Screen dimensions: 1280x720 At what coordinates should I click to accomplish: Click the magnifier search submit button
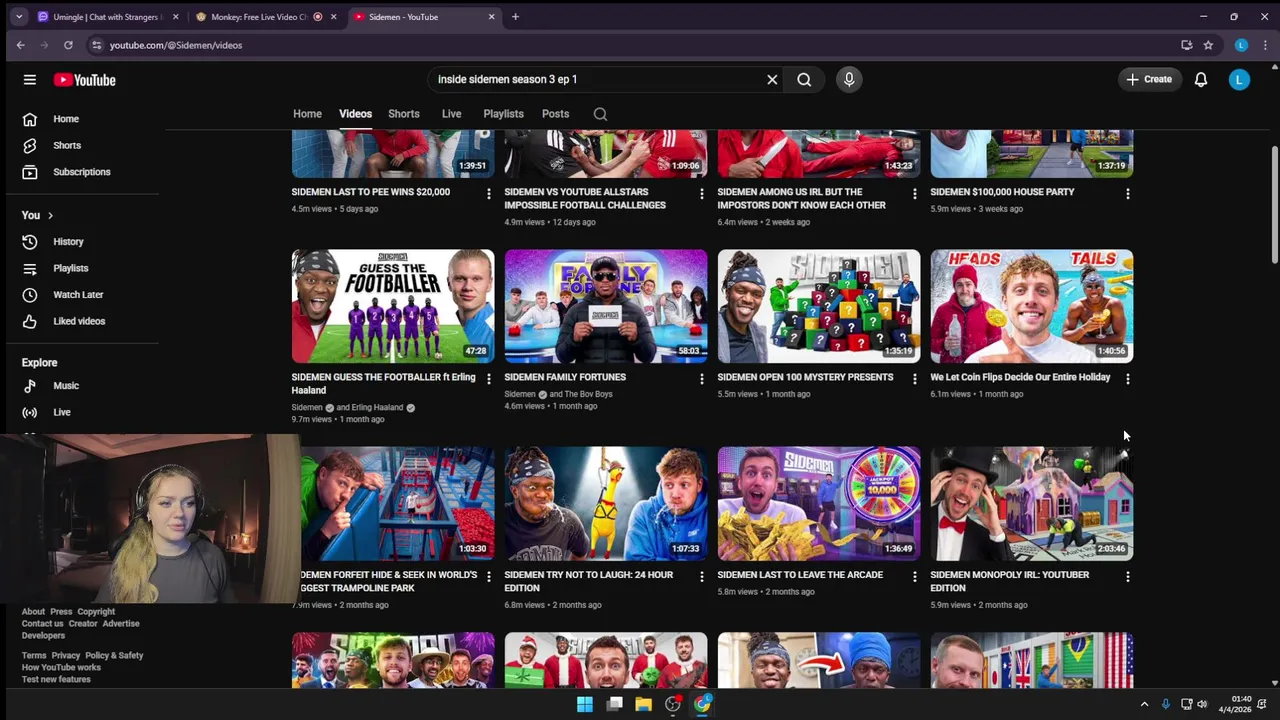click(x=804, y=80)
